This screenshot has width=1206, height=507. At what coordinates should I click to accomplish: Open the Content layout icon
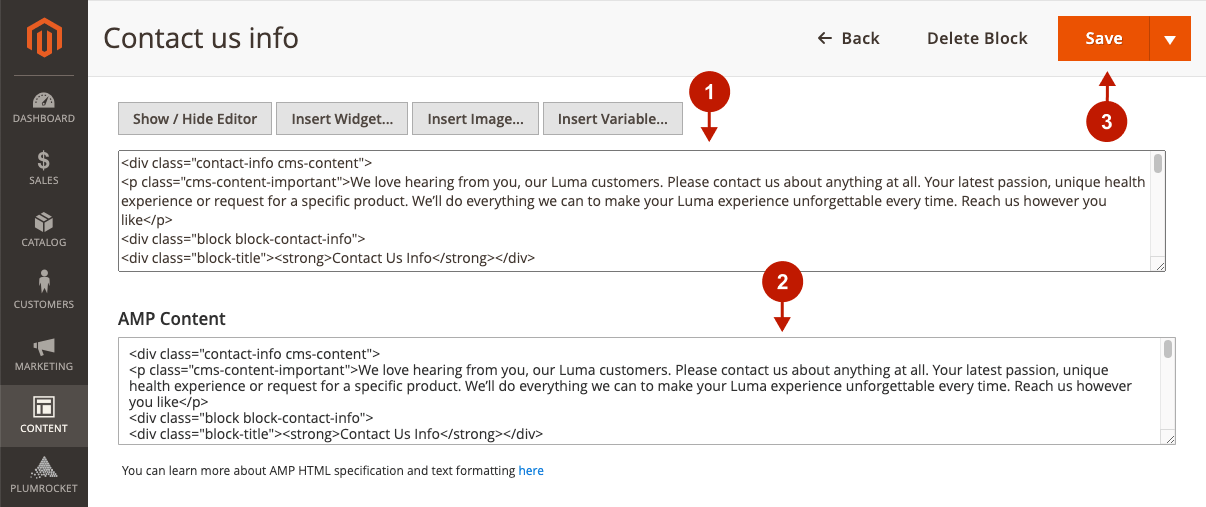coord(43,407)
